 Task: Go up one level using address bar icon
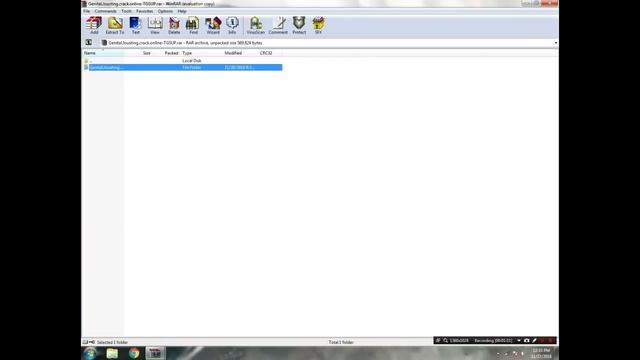pyautogui.click(x=89, y=42)
